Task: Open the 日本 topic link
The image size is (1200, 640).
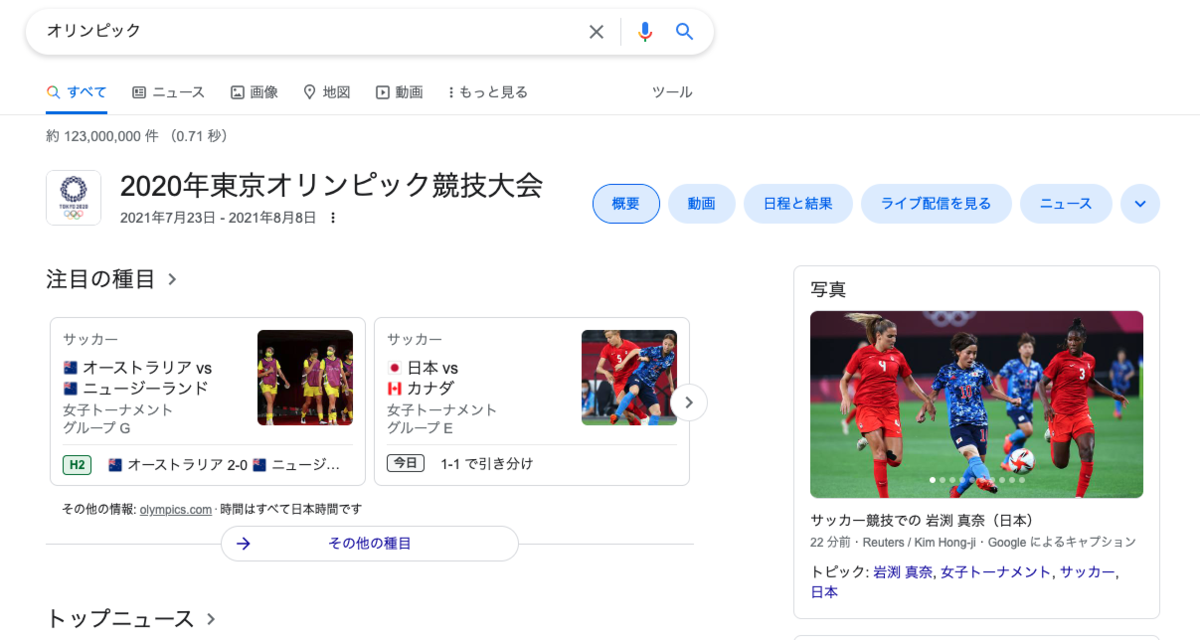Action: [824, 592]
